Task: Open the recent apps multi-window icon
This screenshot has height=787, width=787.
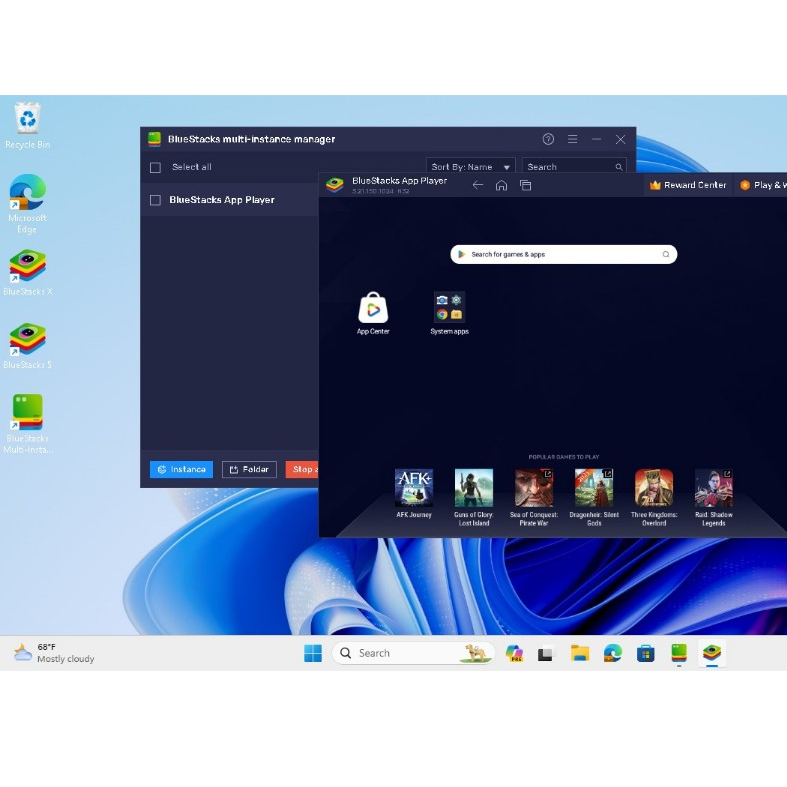Action: pos(525,185)
